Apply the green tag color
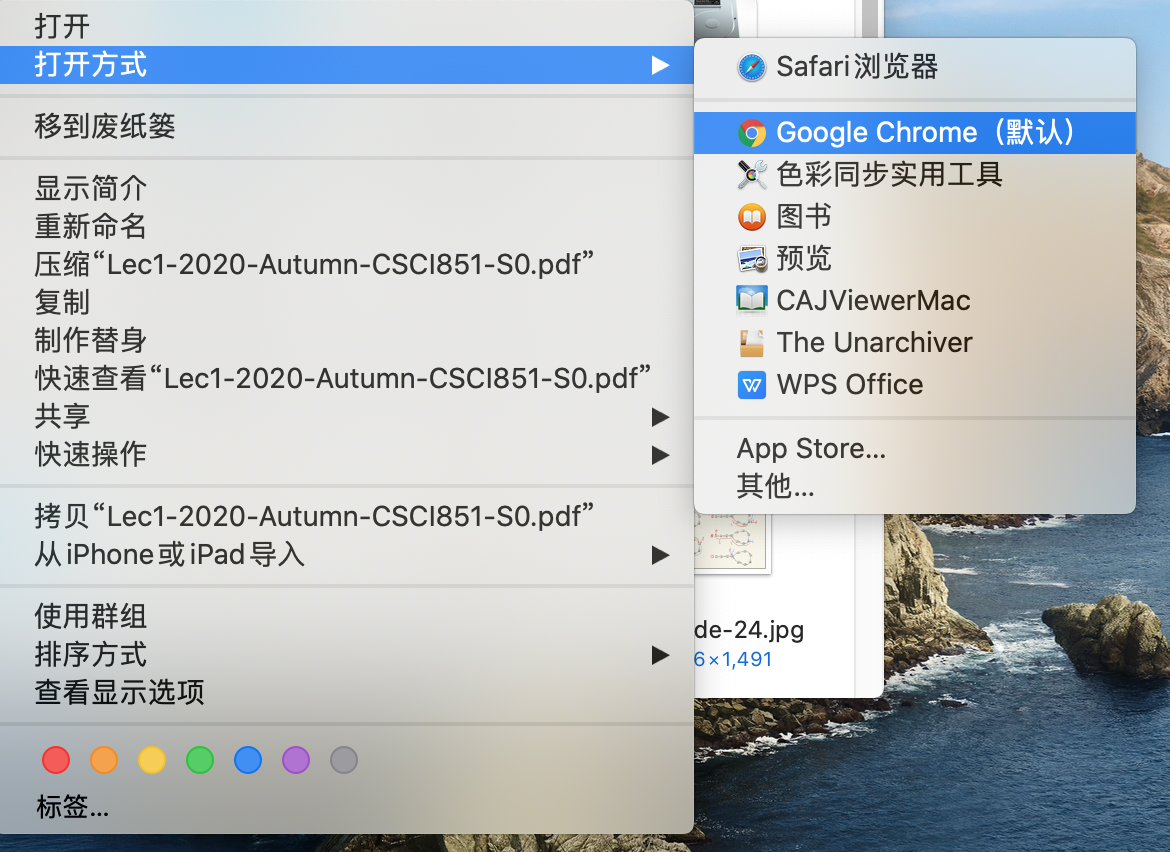 [200, 760]
